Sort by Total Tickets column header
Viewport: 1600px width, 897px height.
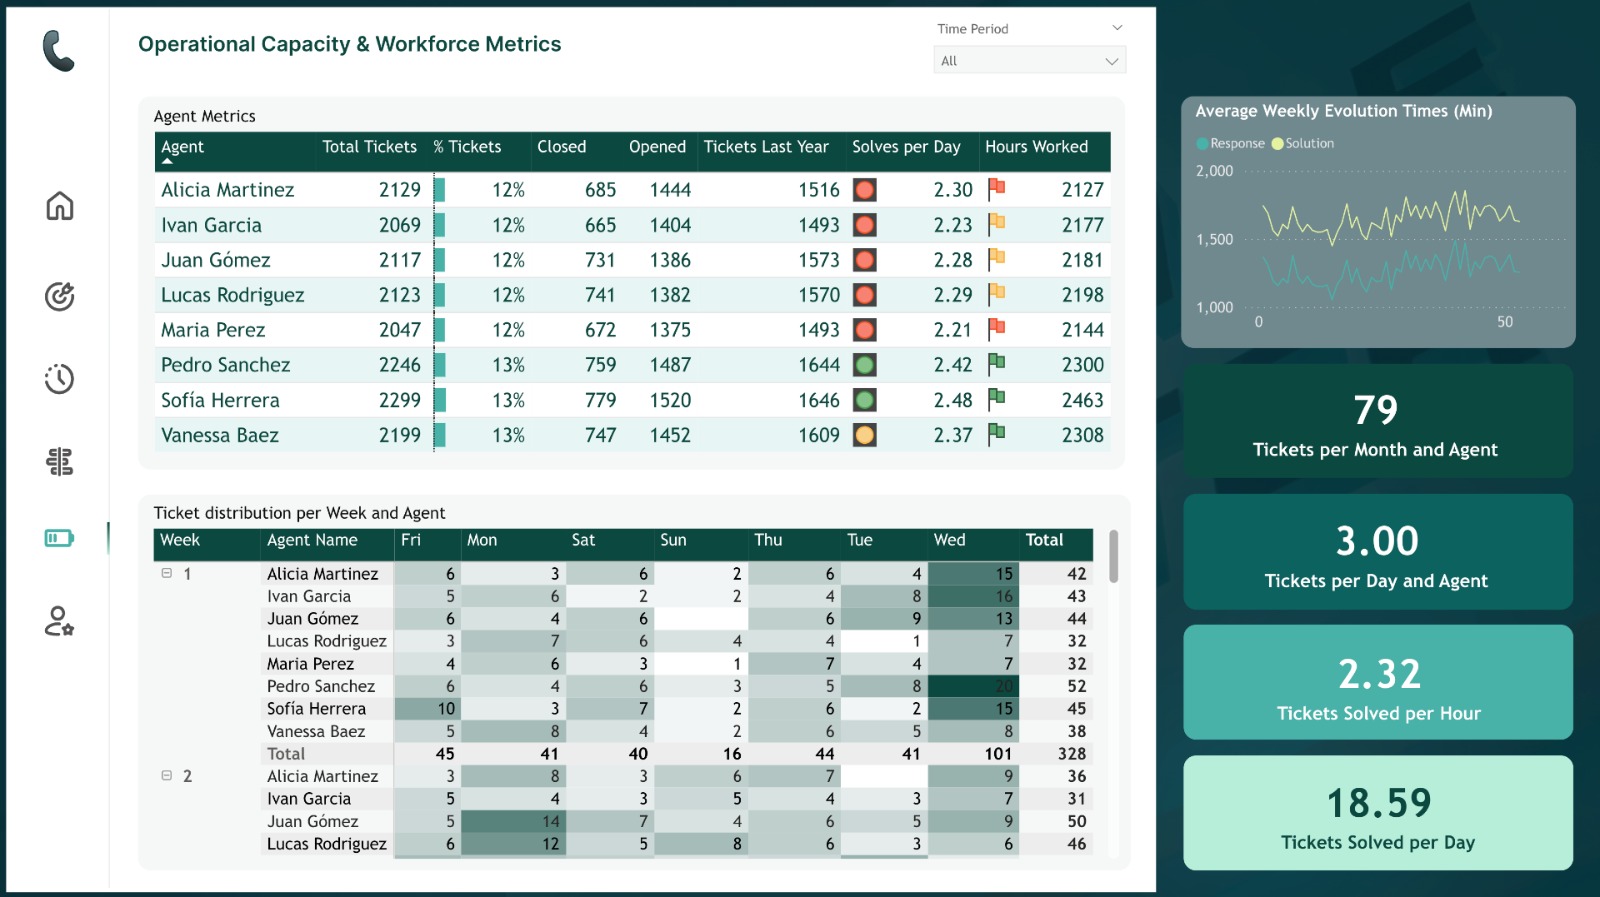[x=369, y=147]
